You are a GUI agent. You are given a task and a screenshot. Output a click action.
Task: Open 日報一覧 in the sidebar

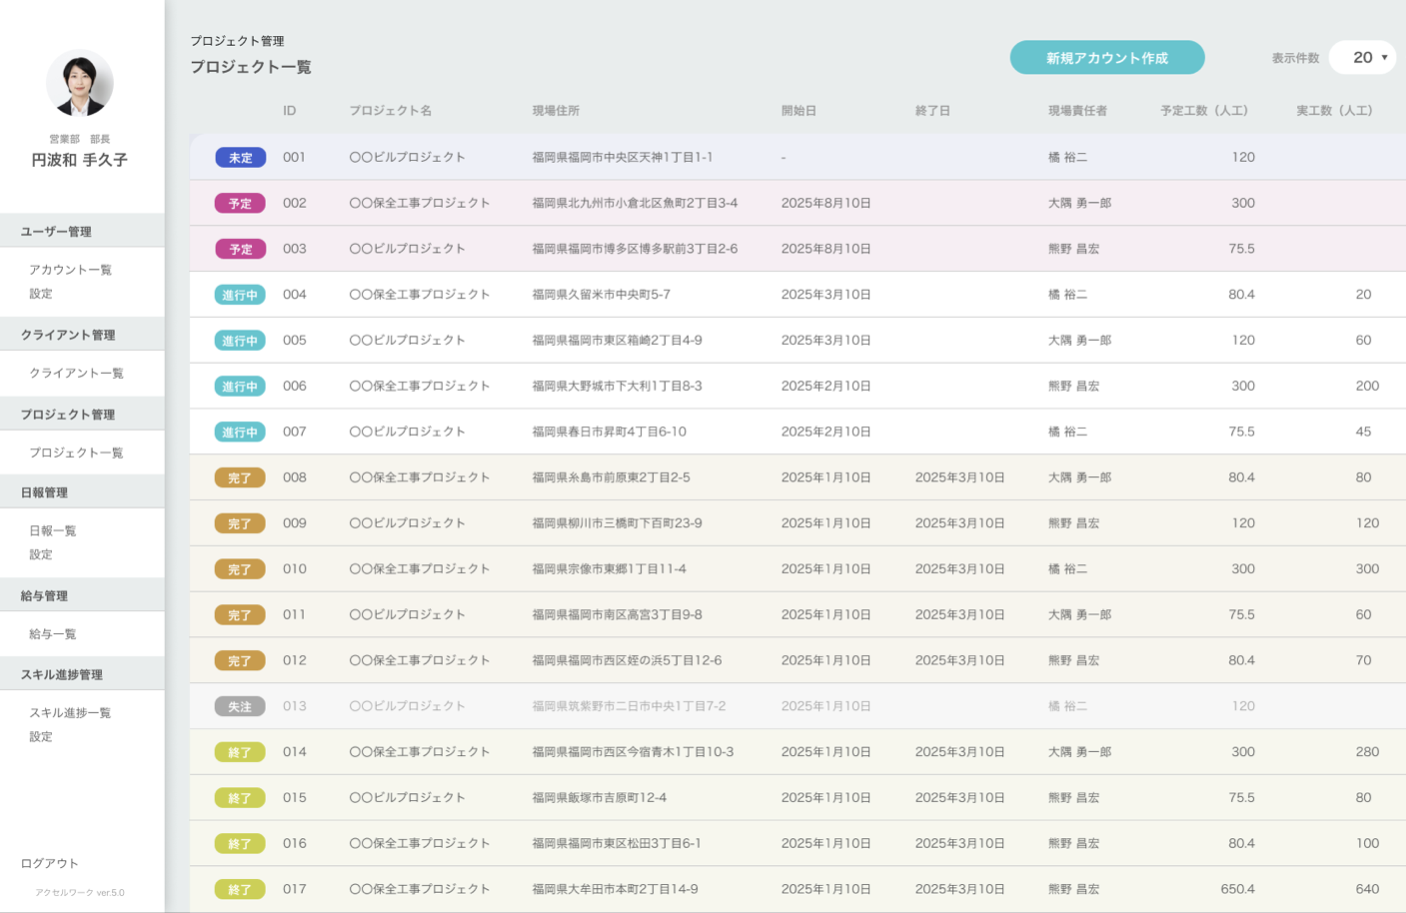click(53, 531)
